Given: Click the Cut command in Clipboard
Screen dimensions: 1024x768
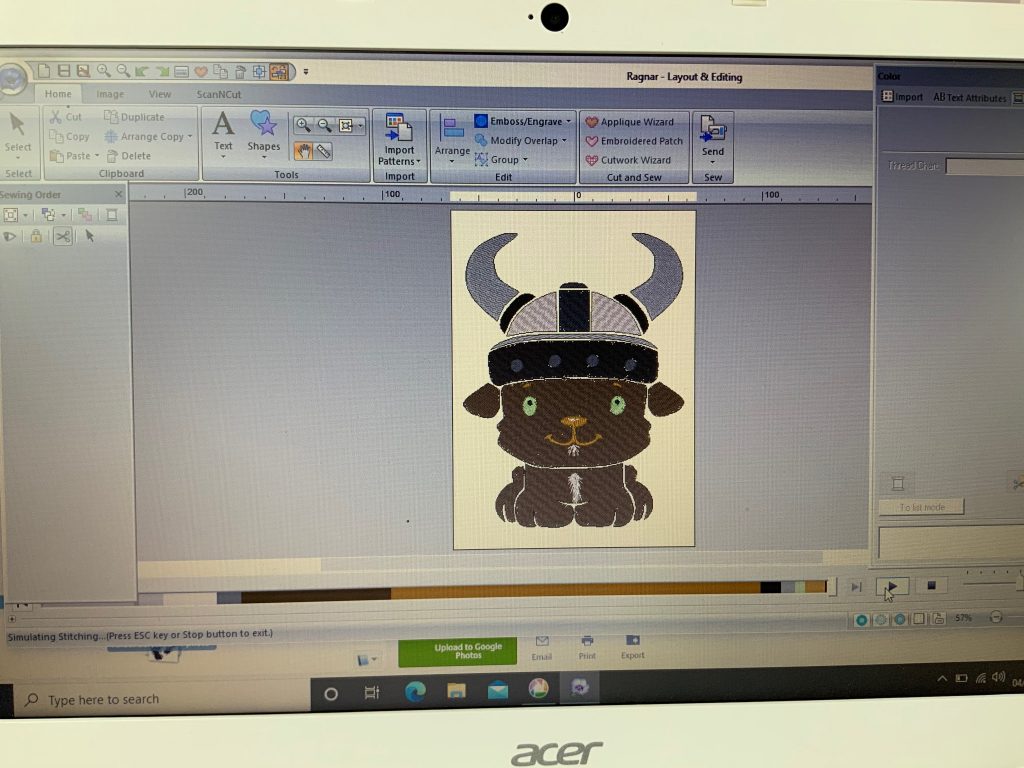Looking at the screenshot, I should click(x=67, y=116).
